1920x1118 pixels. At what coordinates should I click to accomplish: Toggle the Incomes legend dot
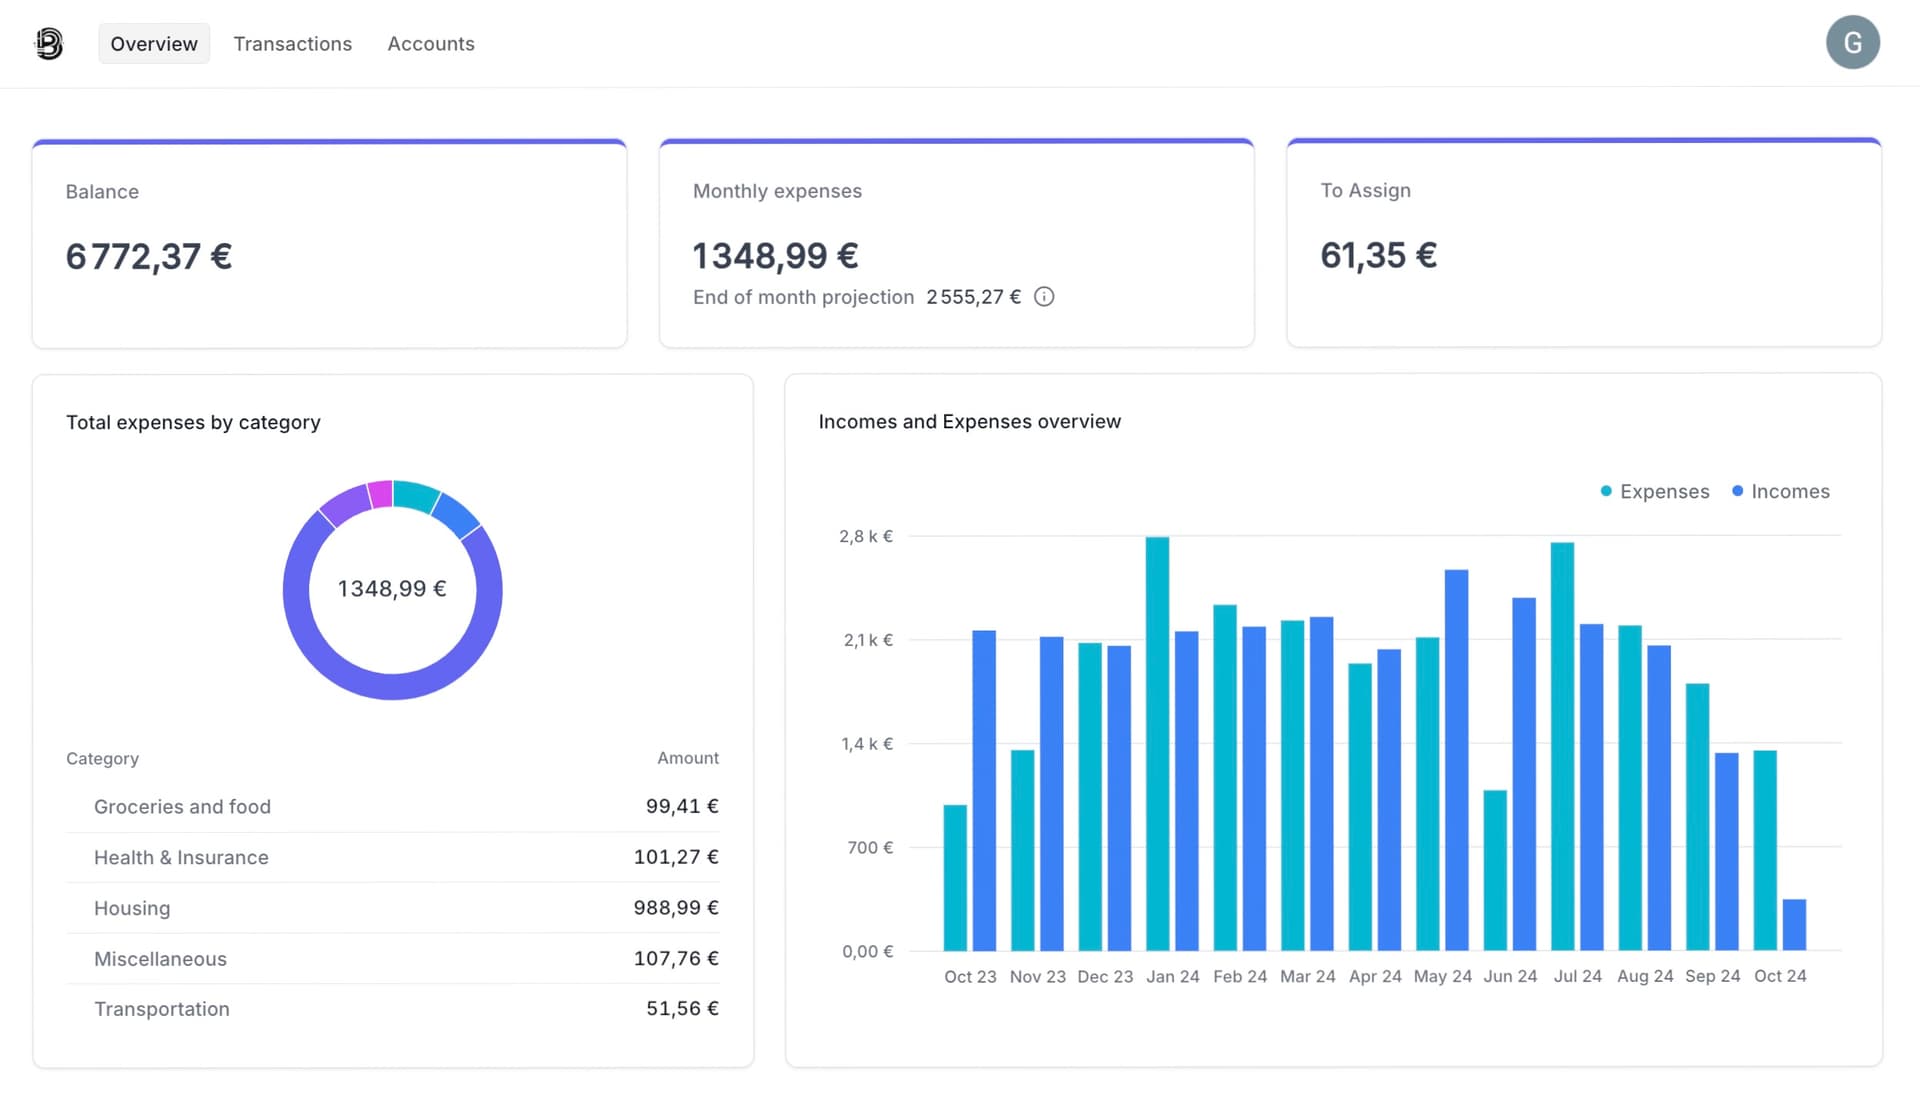1737,491
